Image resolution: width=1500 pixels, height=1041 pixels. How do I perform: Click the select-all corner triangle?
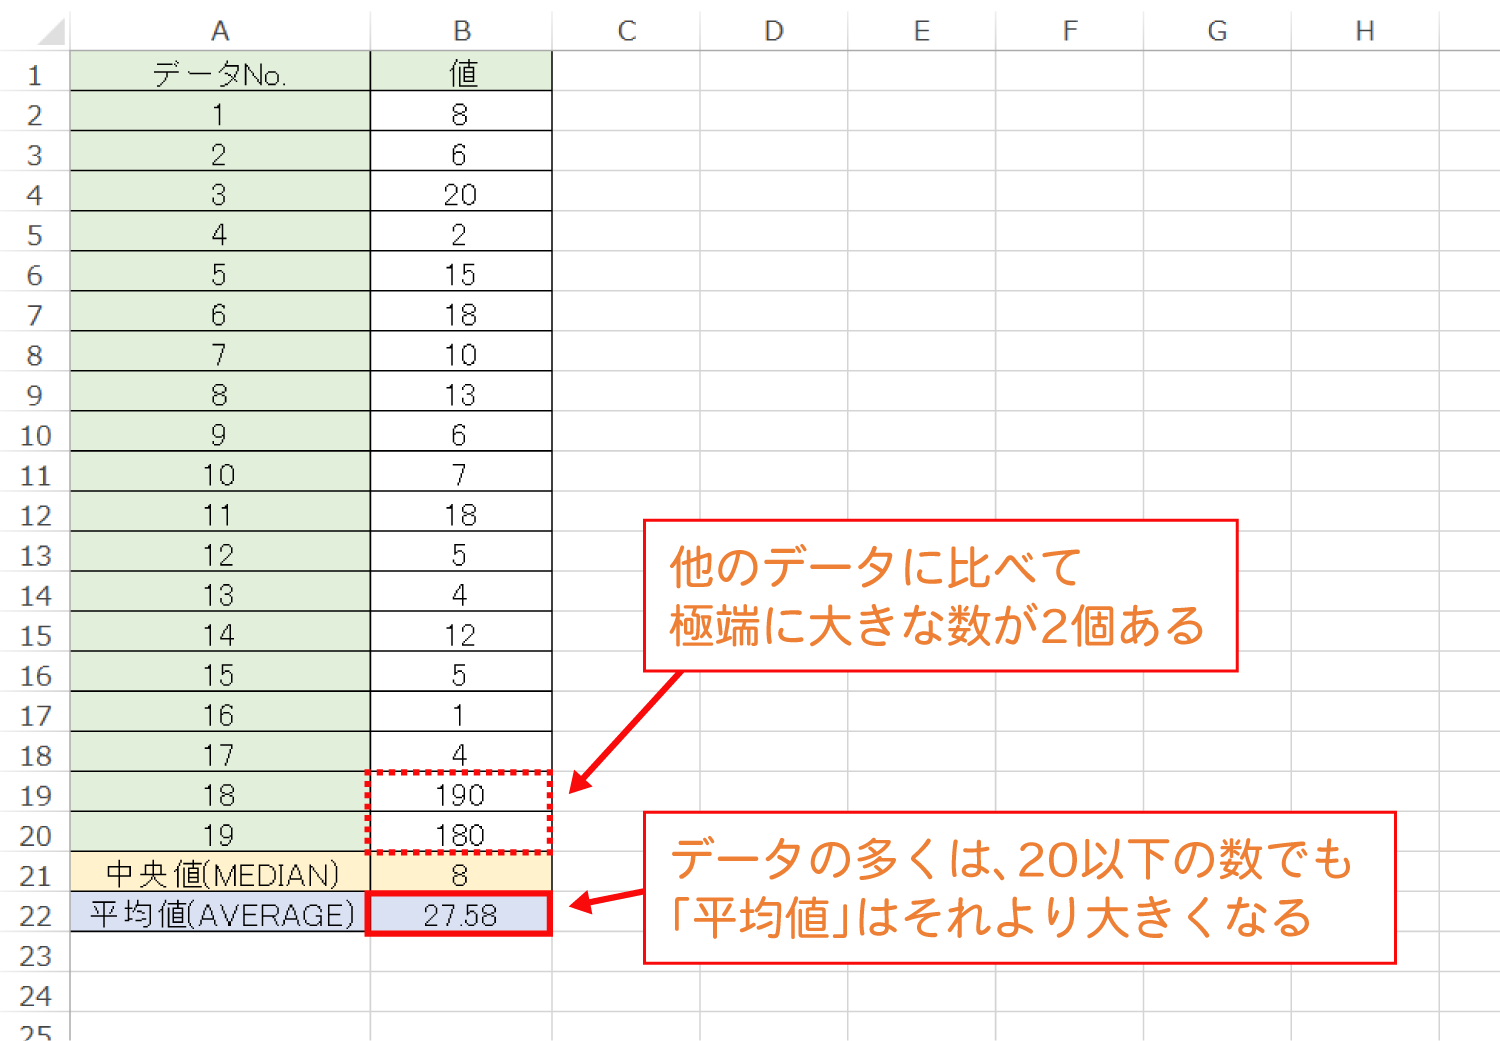tap(52, 32)
